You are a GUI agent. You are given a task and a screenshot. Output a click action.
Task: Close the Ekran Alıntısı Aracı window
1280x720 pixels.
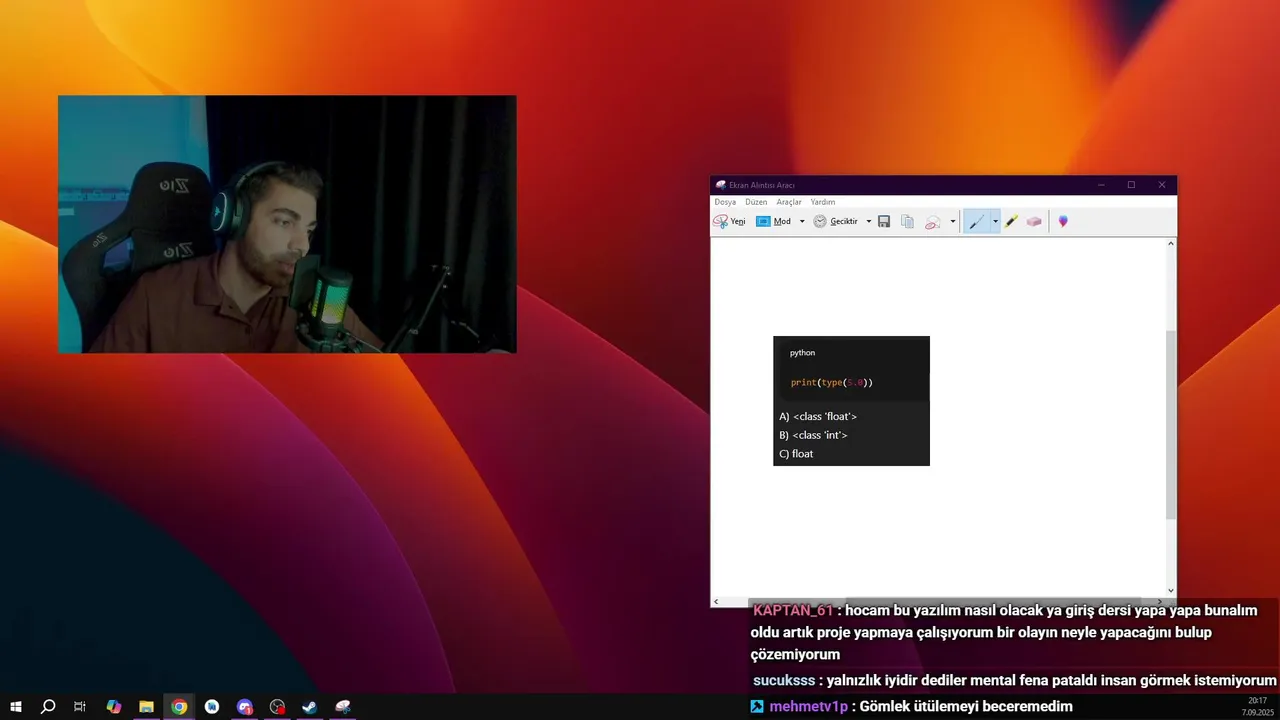click(x=1162, y=185)
